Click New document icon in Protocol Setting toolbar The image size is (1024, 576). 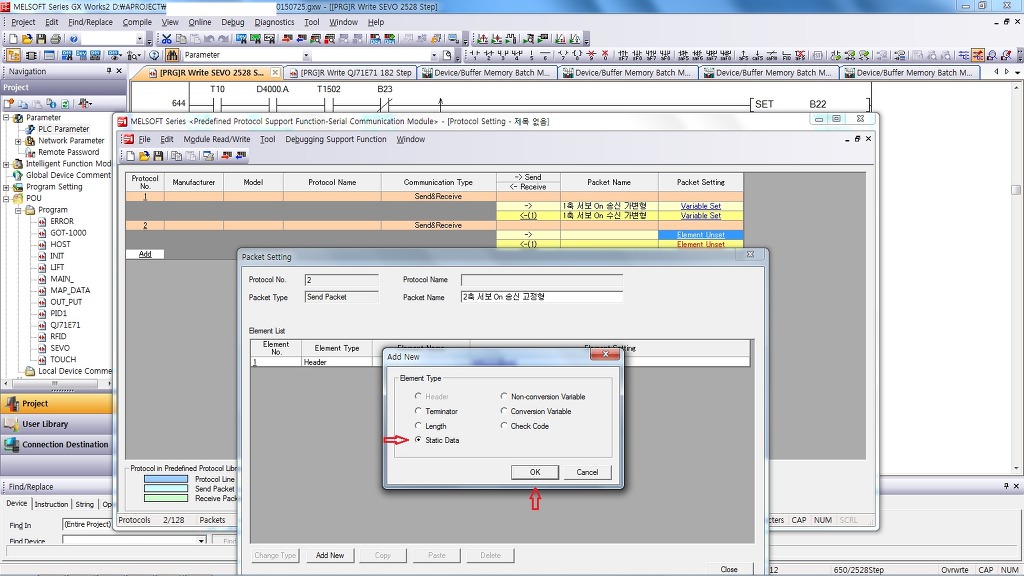click(x=130, y=156)
